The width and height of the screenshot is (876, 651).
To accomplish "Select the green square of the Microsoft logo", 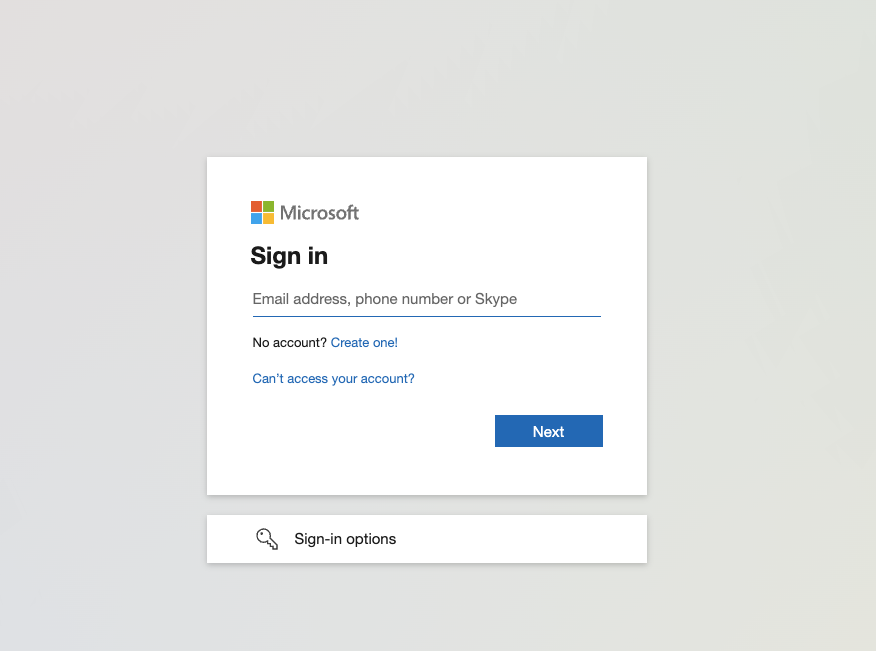I will coord(268,206).
